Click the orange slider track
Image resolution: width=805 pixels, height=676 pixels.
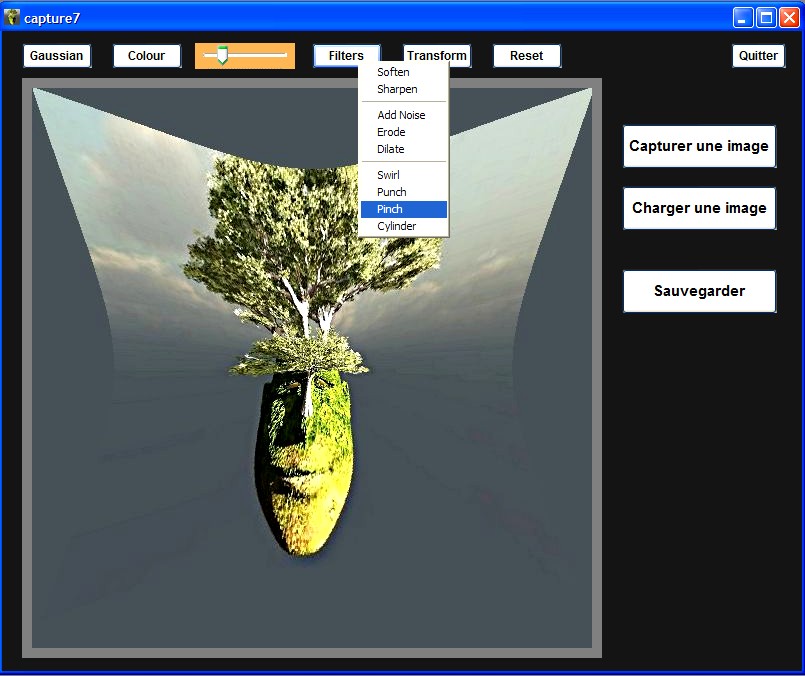(x=245, y=55)
